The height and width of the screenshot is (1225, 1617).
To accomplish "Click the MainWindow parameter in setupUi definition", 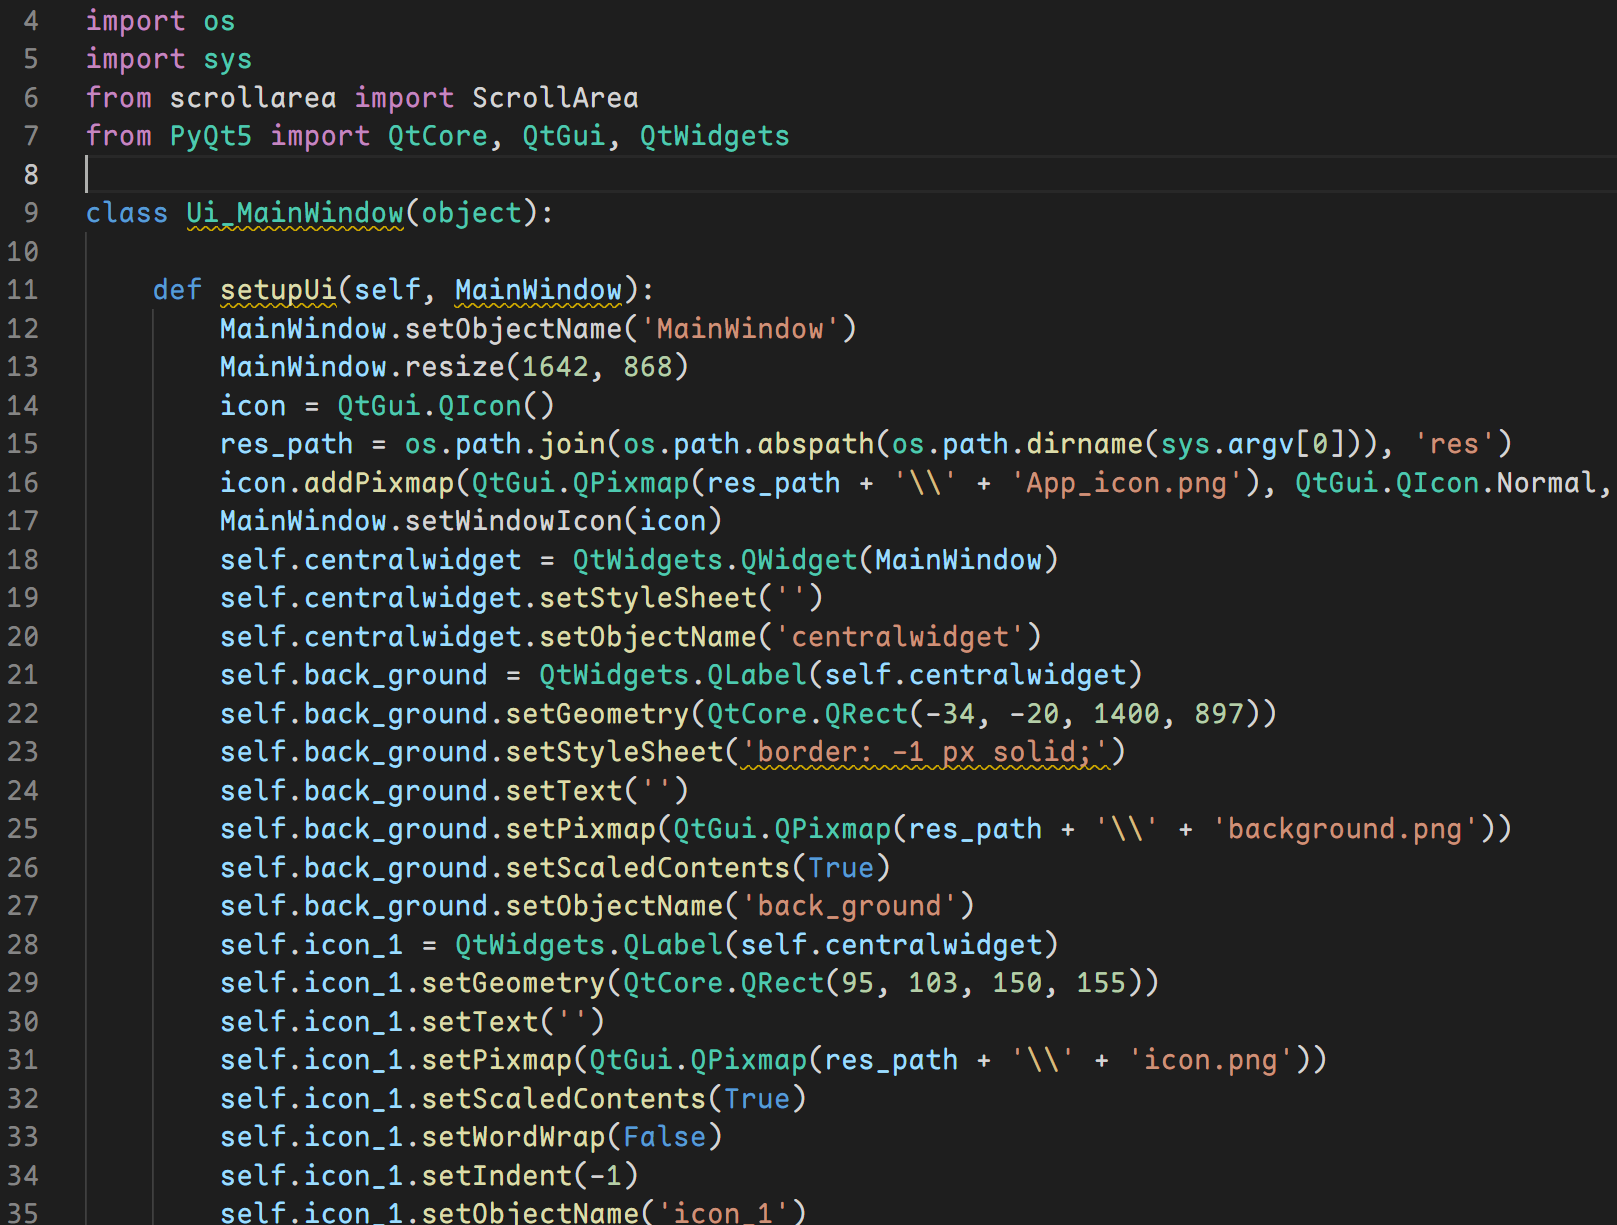I will click(538, 290).
